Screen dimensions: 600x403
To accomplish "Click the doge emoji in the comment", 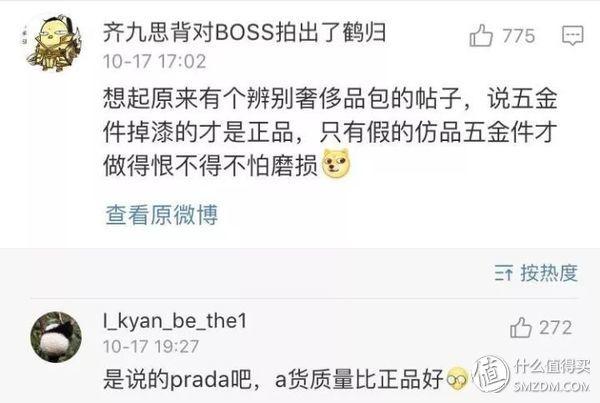I will 336,165.
